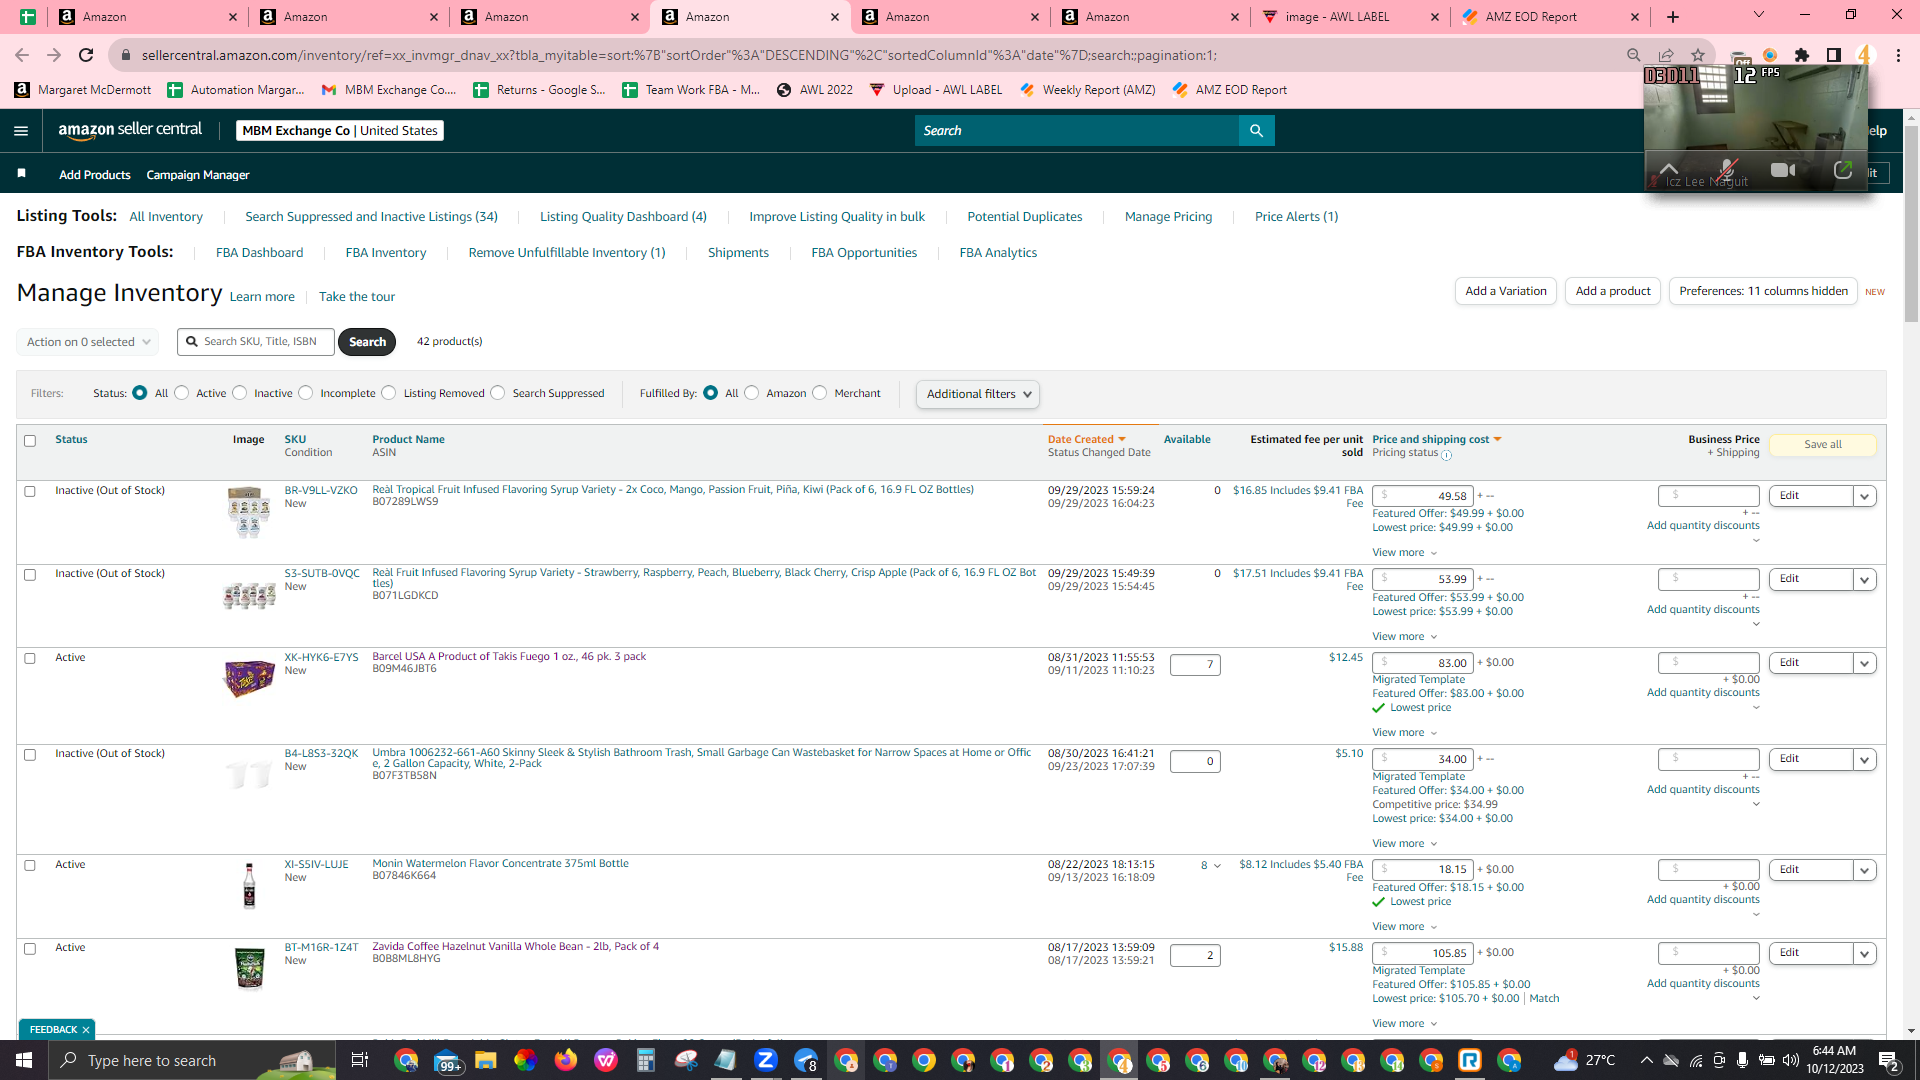Screen dimensions: 1920x1080
Task: Click the Add a product button
Action: coord(1613,291)
